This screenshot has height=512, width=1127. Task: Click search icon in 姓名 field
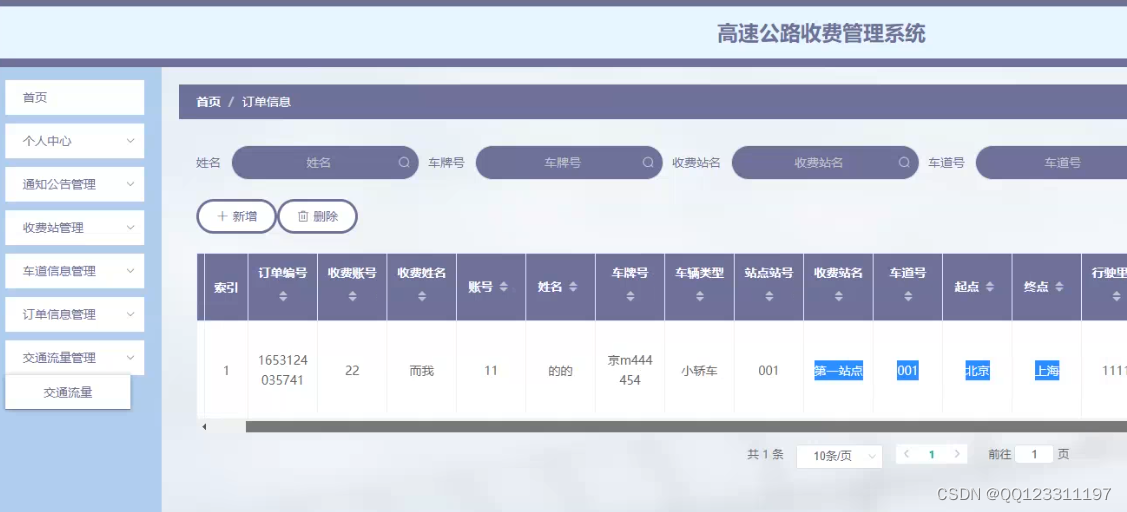pyautogui.click(x=404, y=163)
